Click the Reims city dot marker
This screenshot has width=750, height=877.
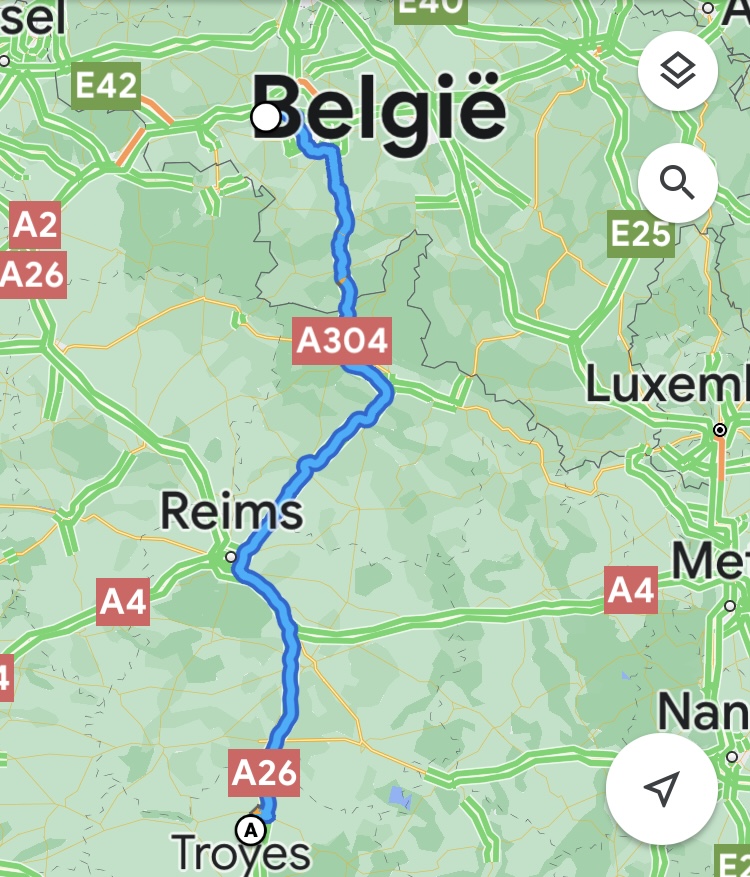[x=230, y=557]
